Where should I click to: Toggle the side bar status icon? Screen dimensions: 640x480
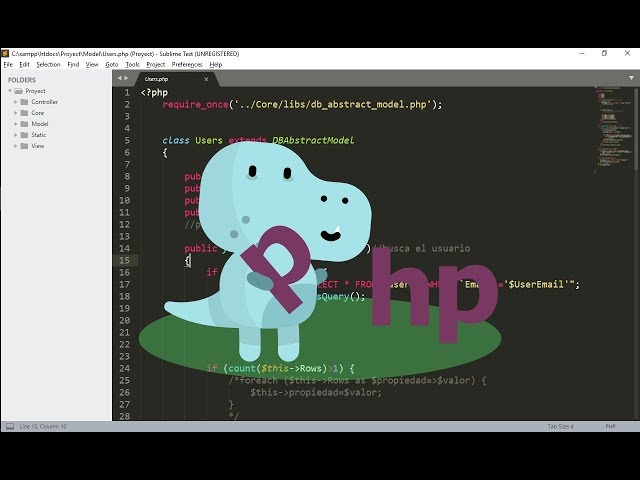pos(10,426)
